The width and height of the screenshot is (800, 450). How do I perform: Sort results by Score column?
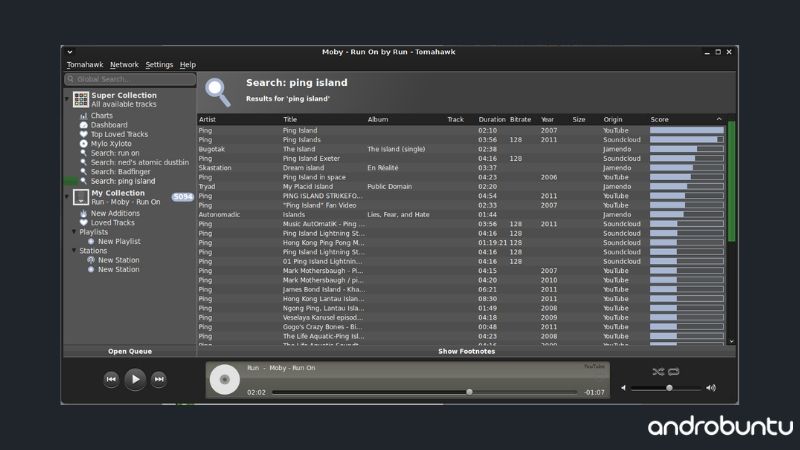(x=659, y=119)
